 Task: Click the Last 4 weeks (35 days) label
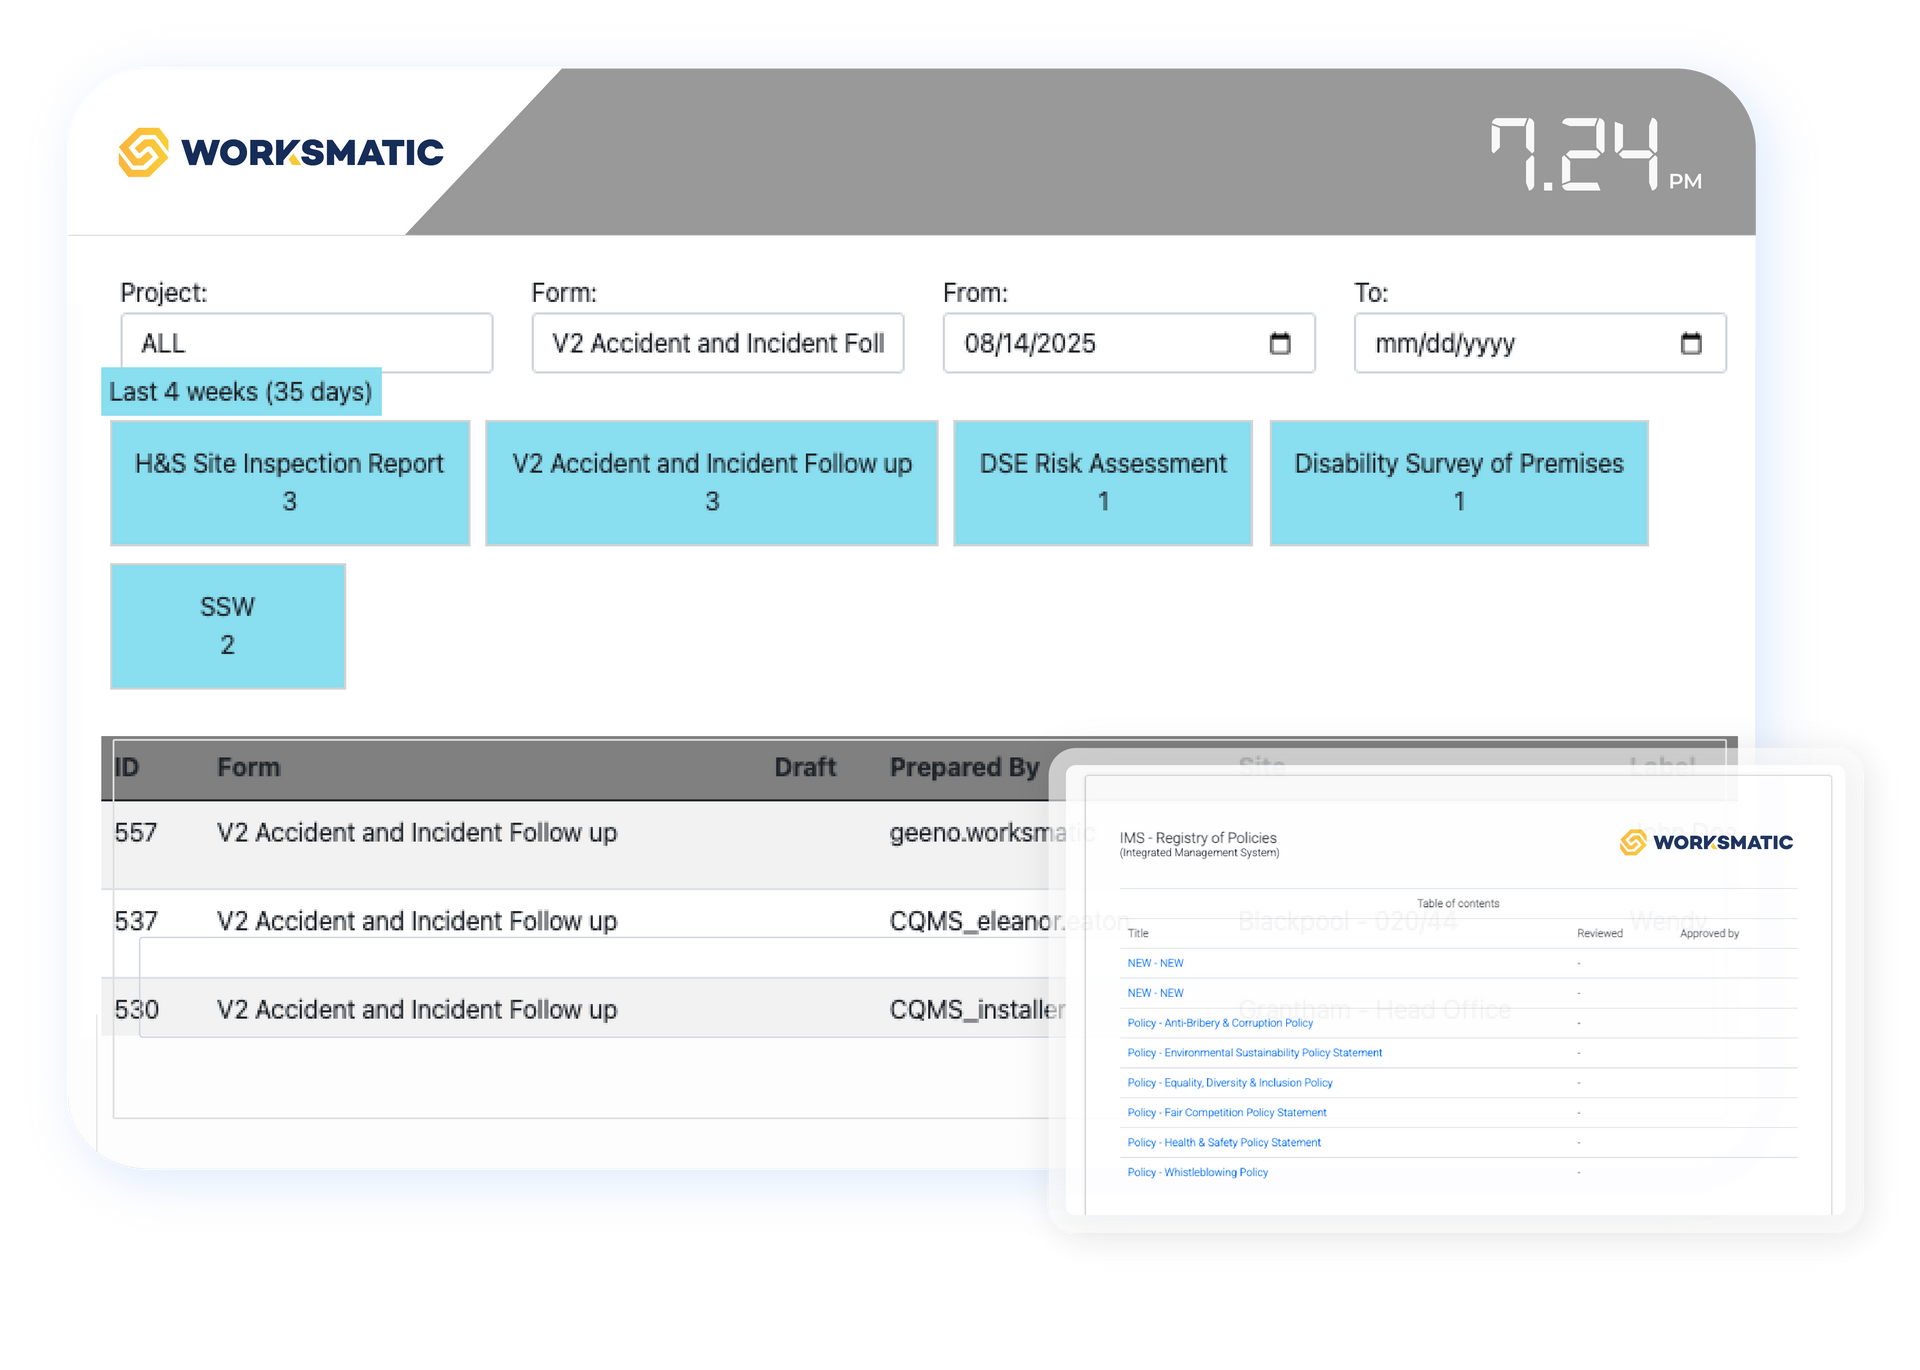[x=240, y=391]
